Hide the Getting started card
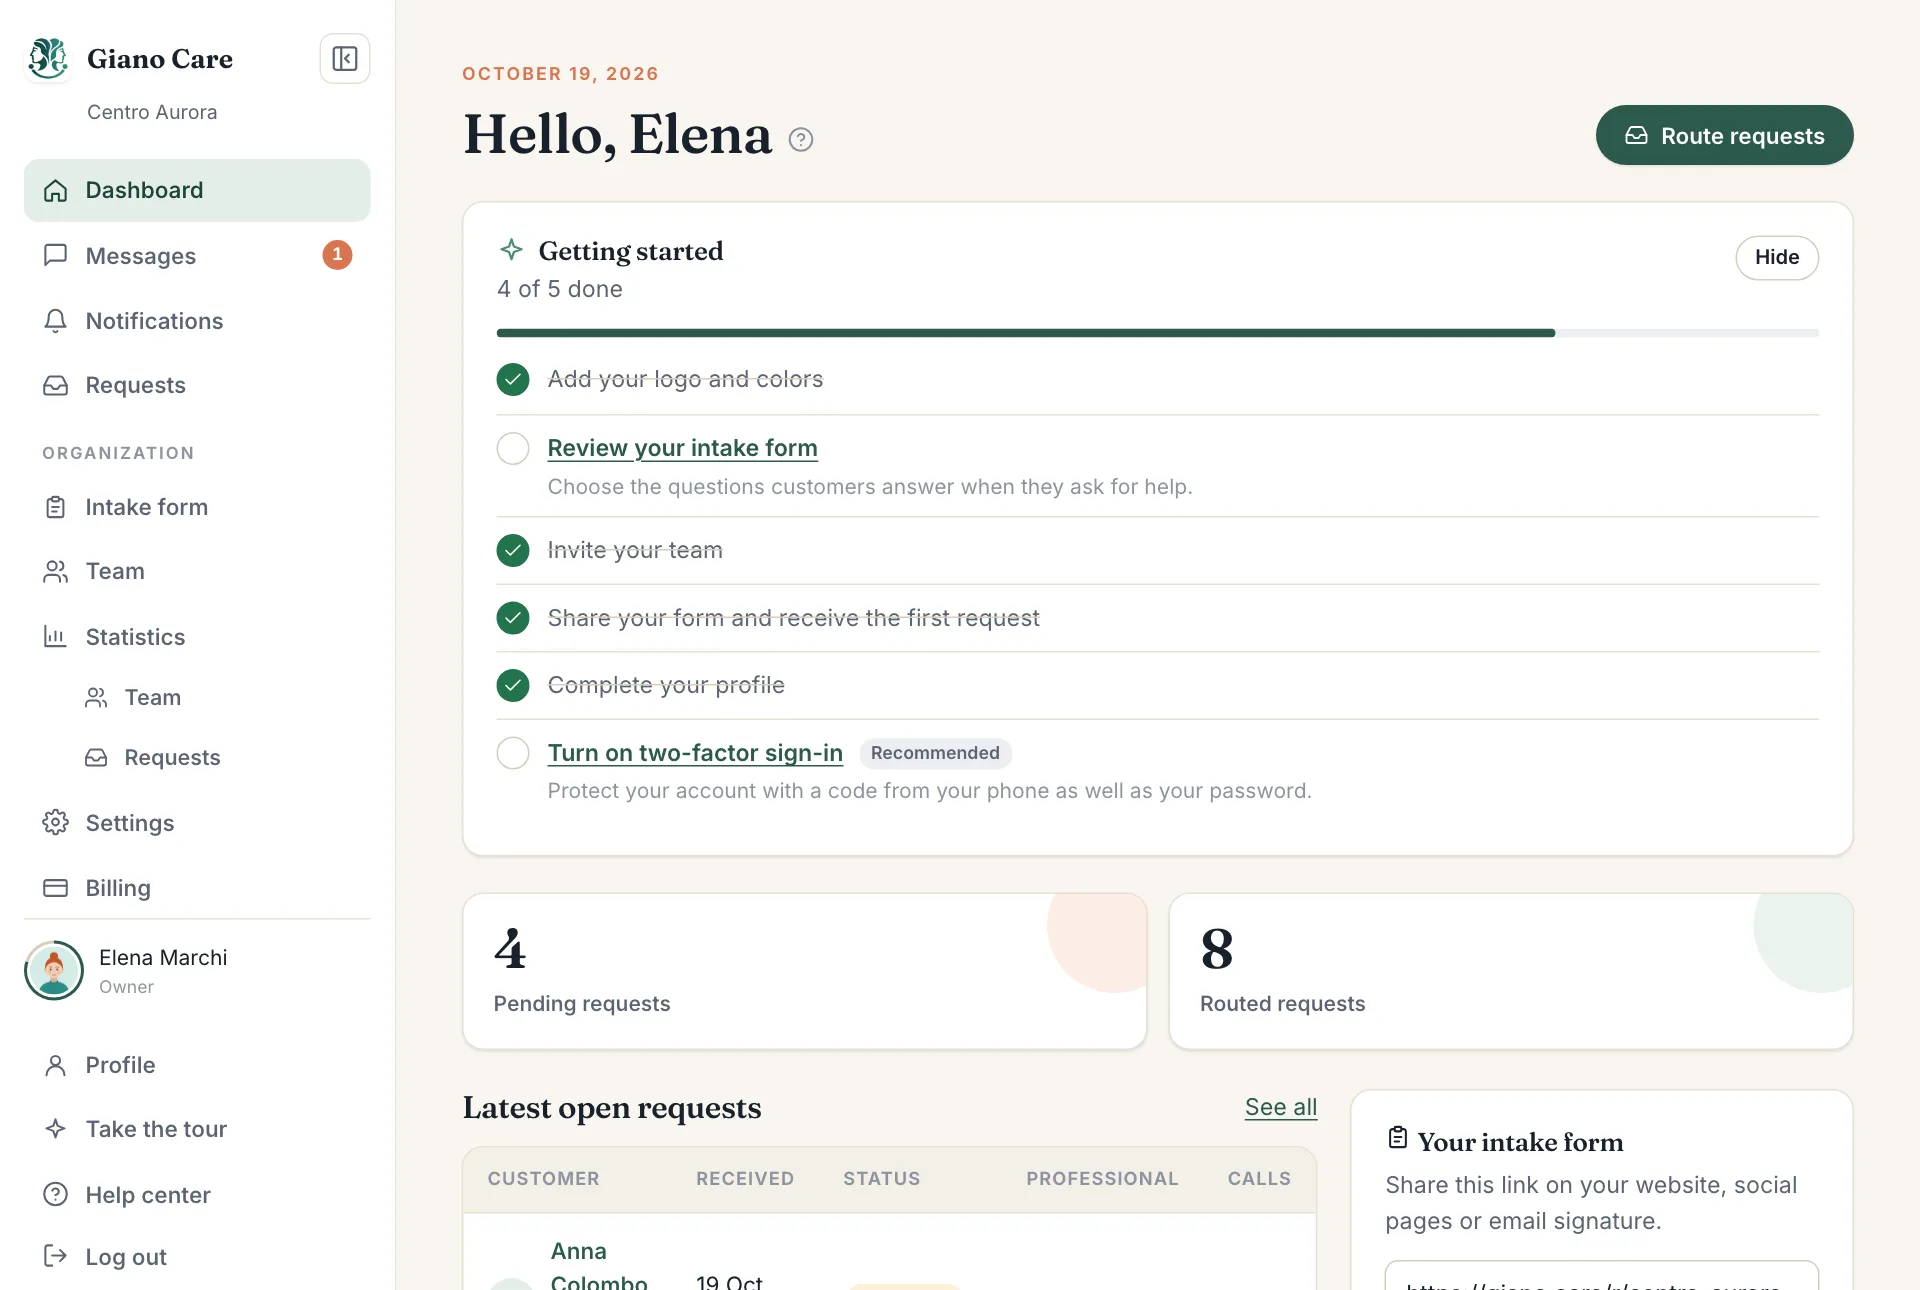This screenshot has width=1920, height=1290. coord(1777,258)
